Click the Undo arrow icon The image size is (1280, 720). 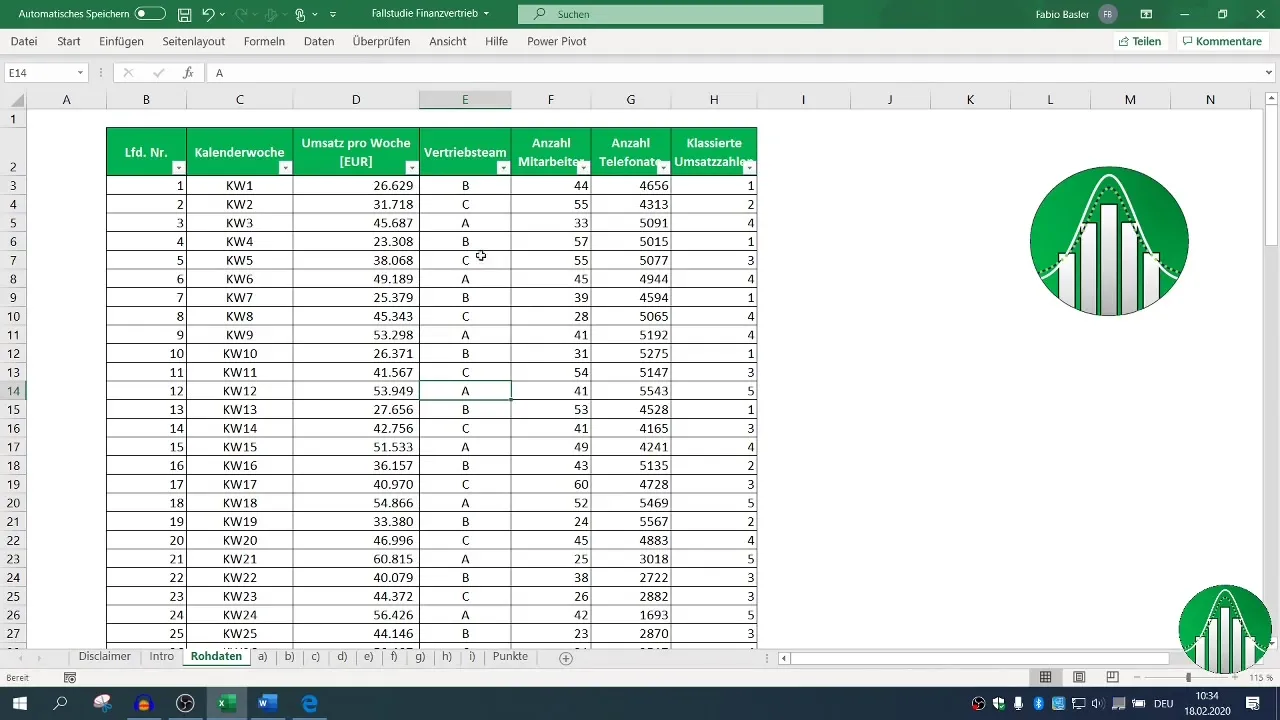[208, 14]
